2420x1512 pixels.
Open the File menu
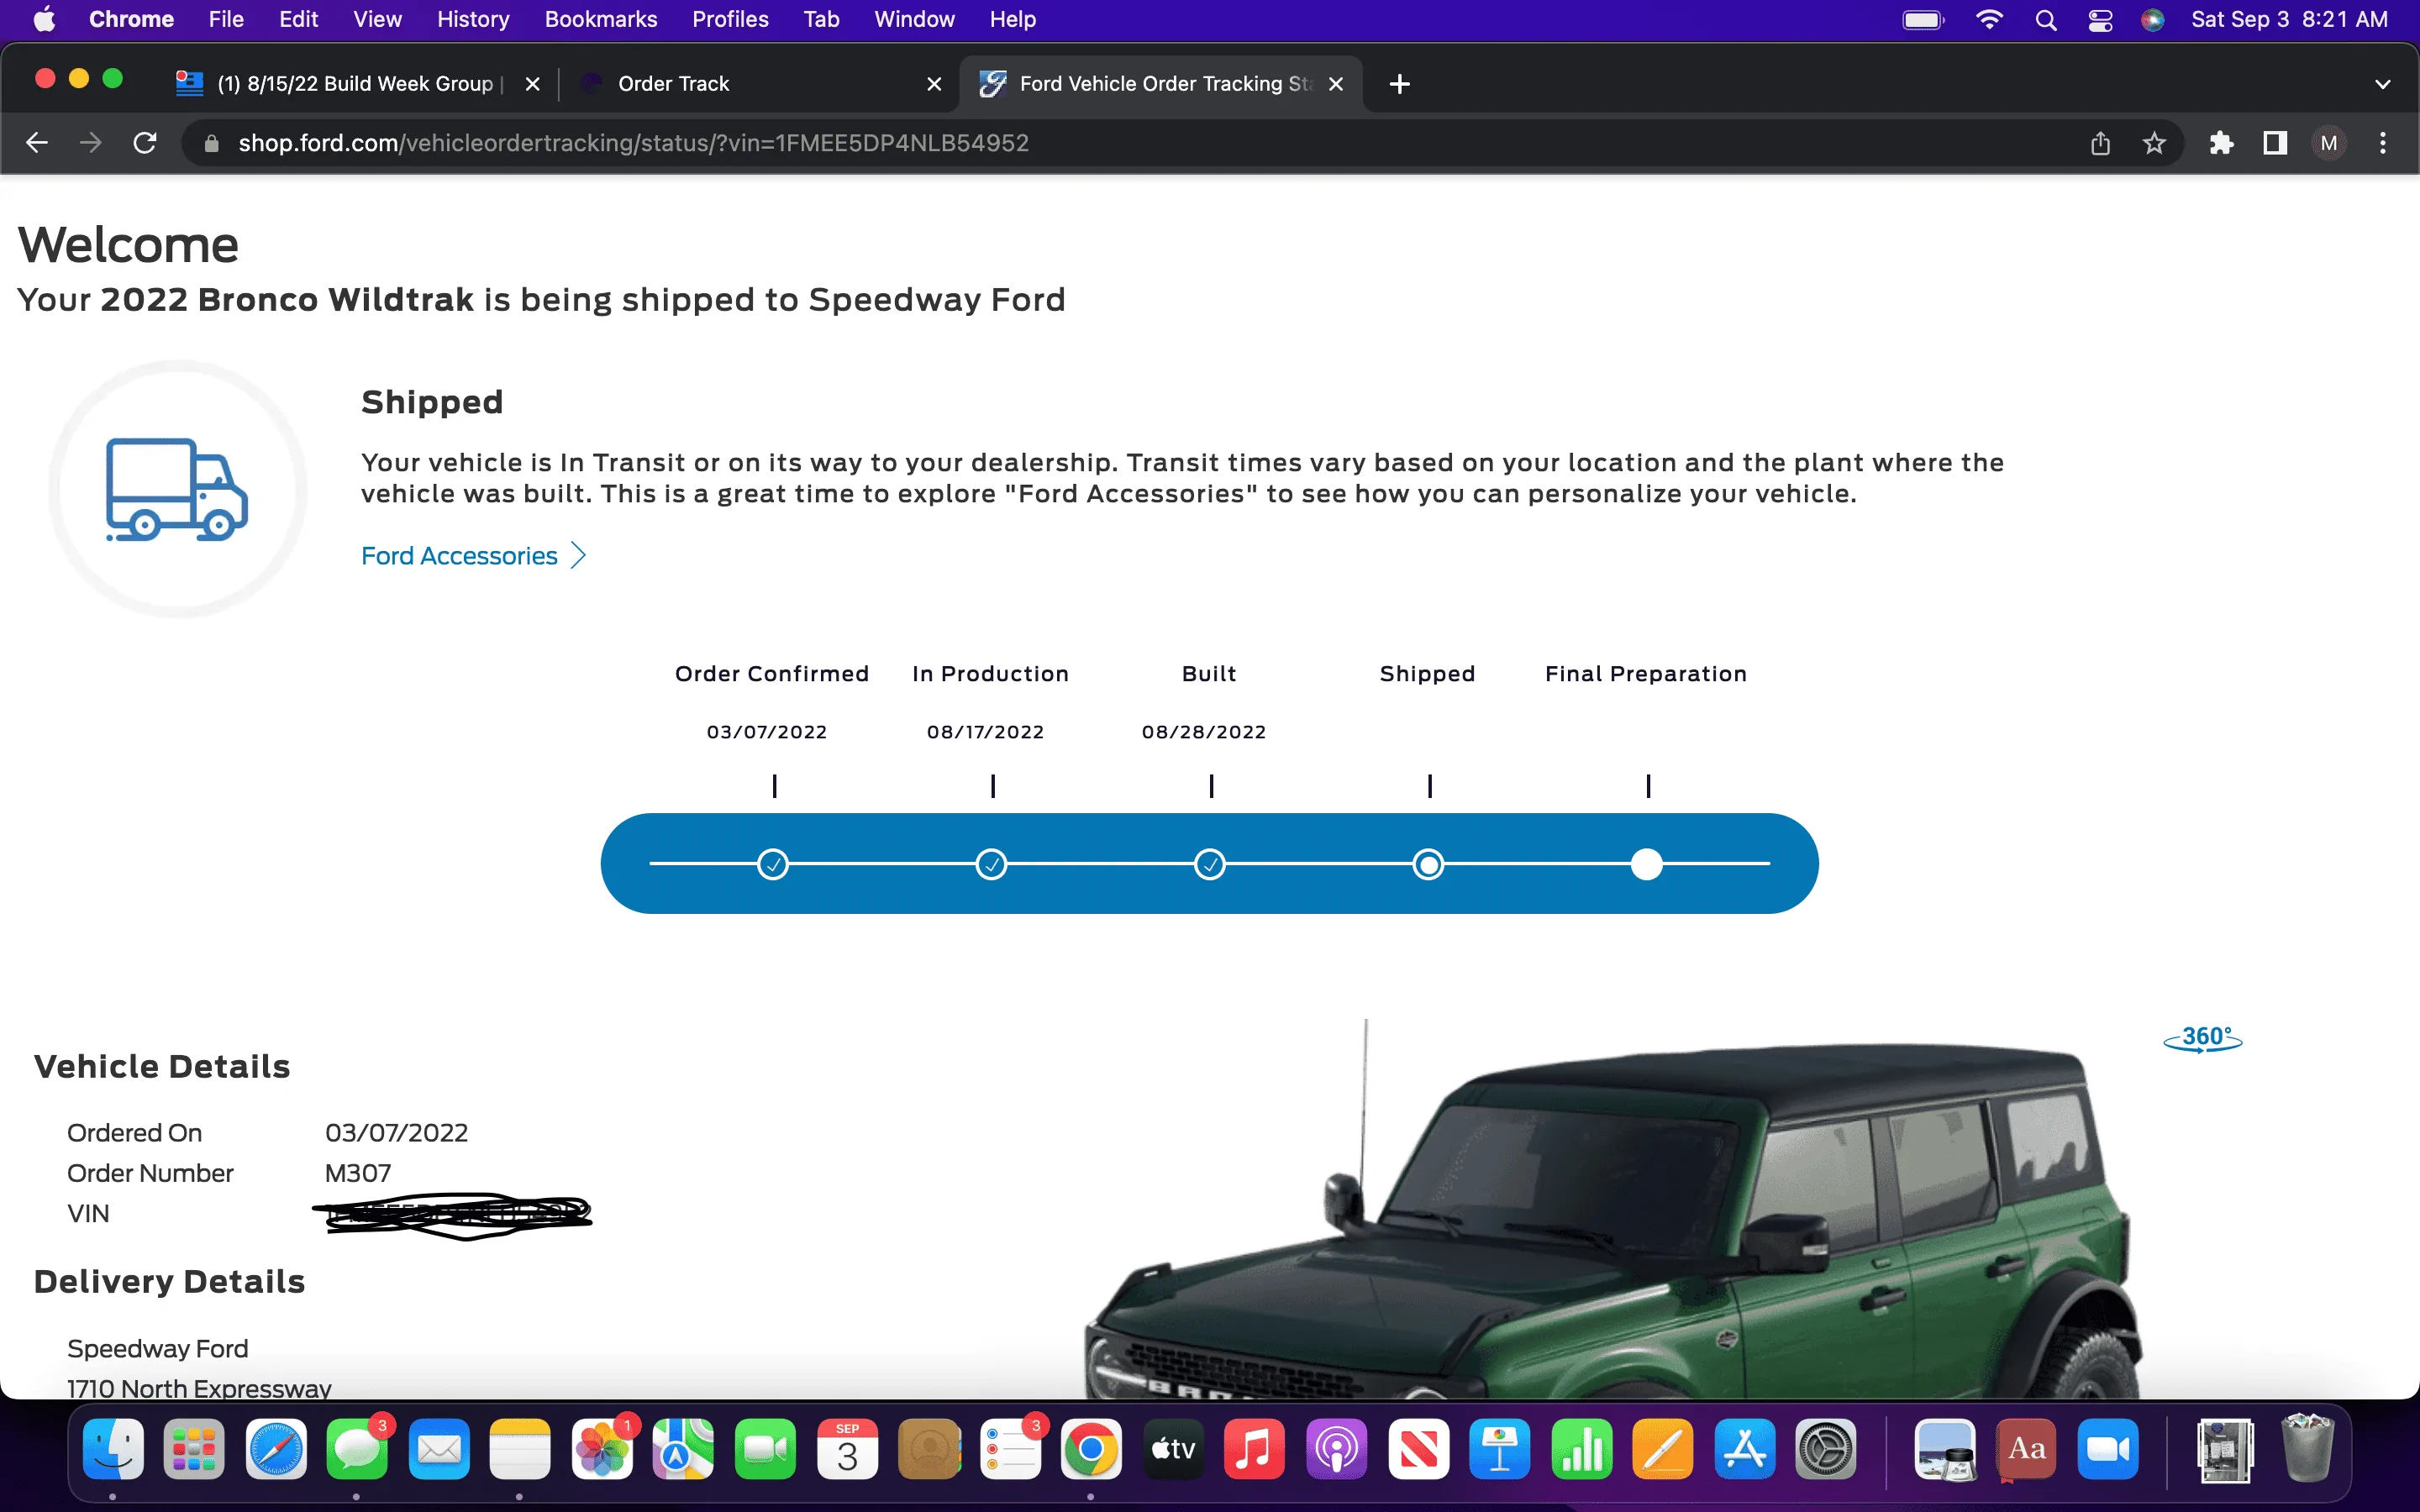226,19
